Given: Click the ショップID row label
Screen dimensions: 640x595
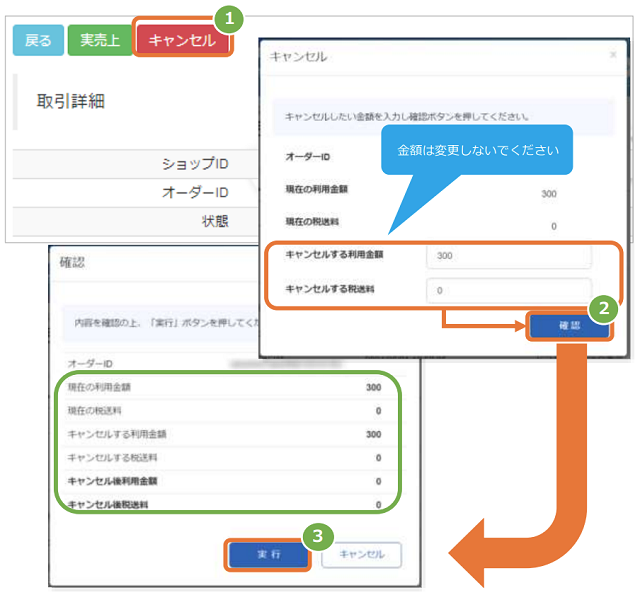Looking at the screenshot, I should [195, 164].
